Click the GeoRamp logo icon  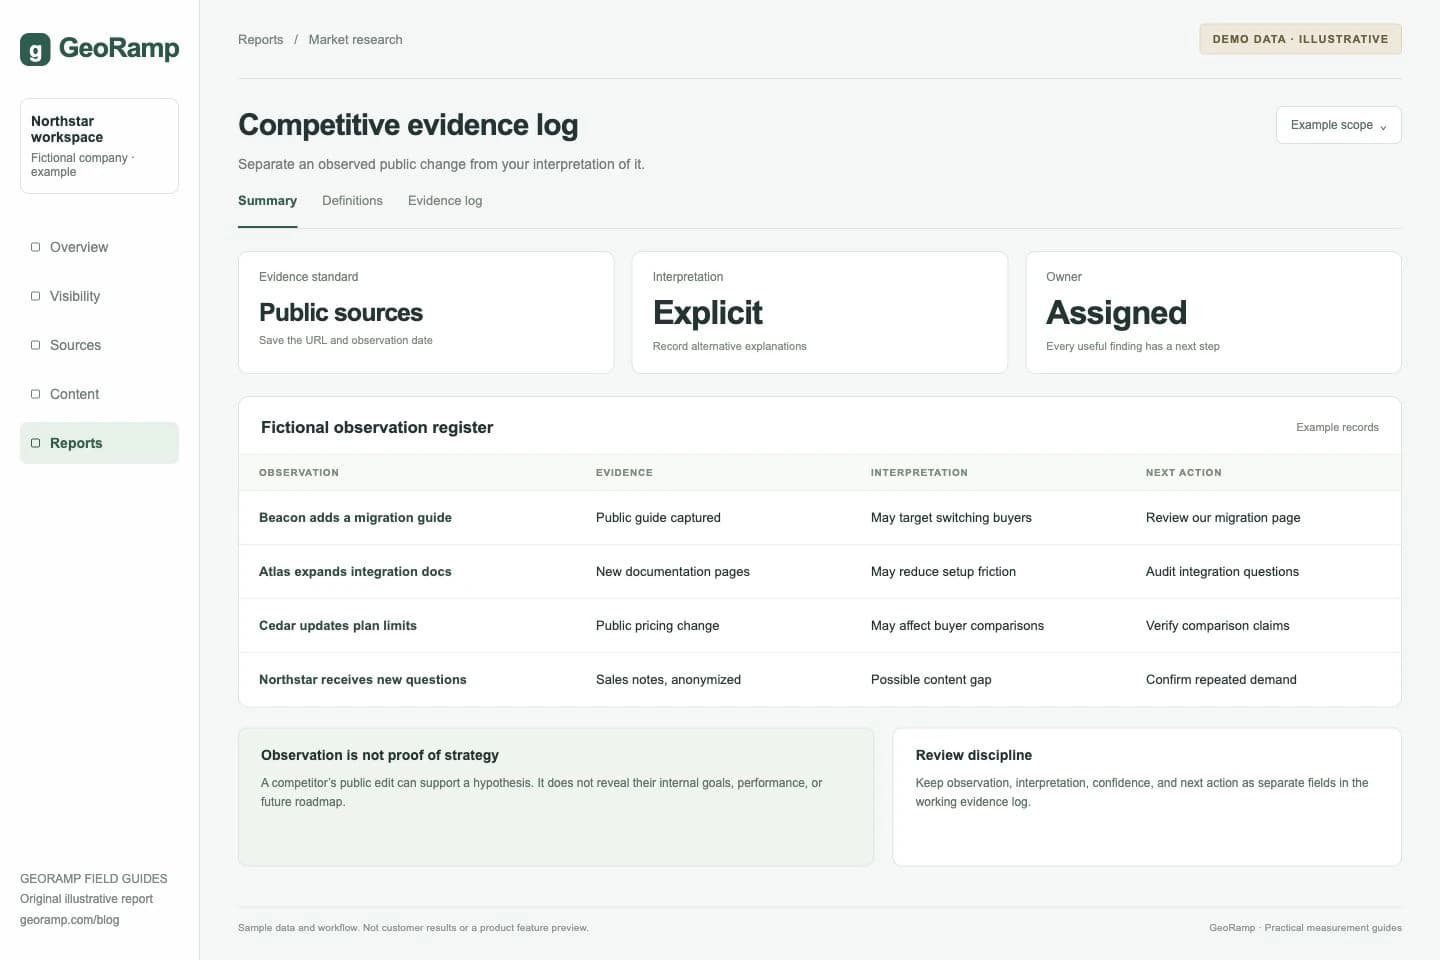tap(35, 49)
